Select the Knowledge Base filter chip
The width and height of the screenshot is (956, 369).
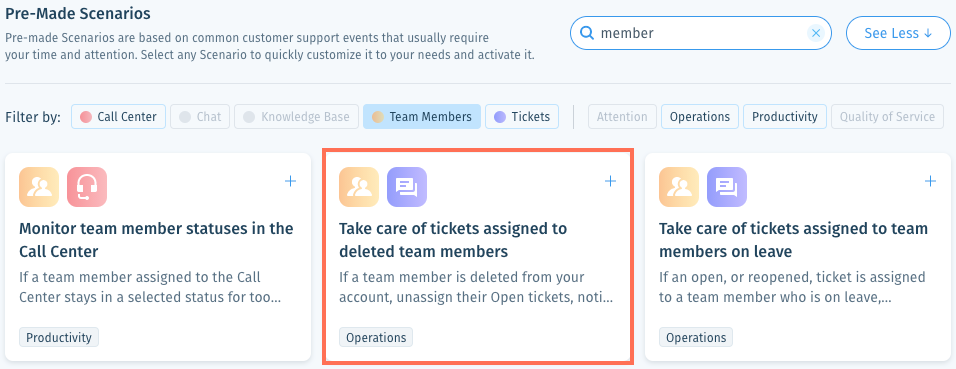tap(296, 116)
